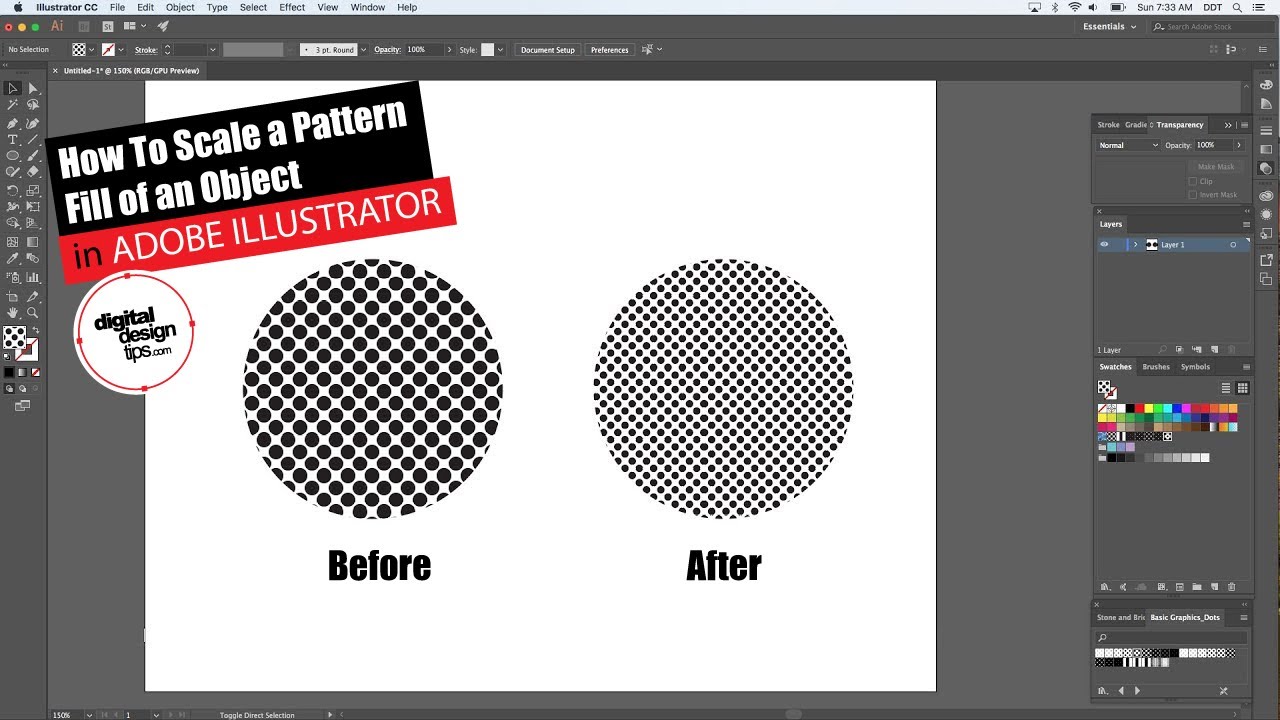Viewport: 1280px width, 720px height.
Task: Click the Document Setup button
Action: coord(548,49)
